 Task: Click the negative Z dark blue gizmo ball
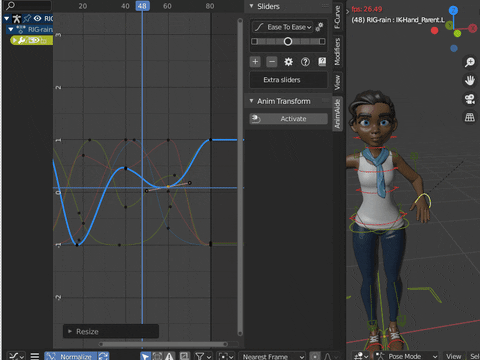point(454,49)
